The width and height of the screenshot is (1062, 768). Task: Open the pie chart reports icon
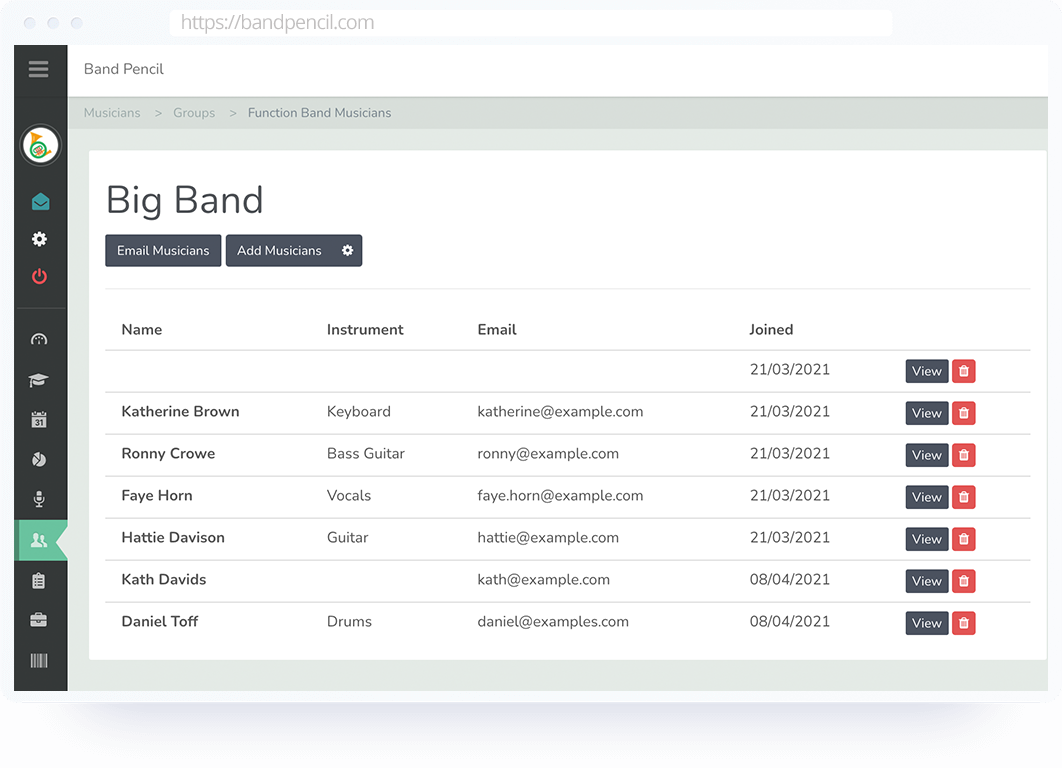(x=40, y=459)
